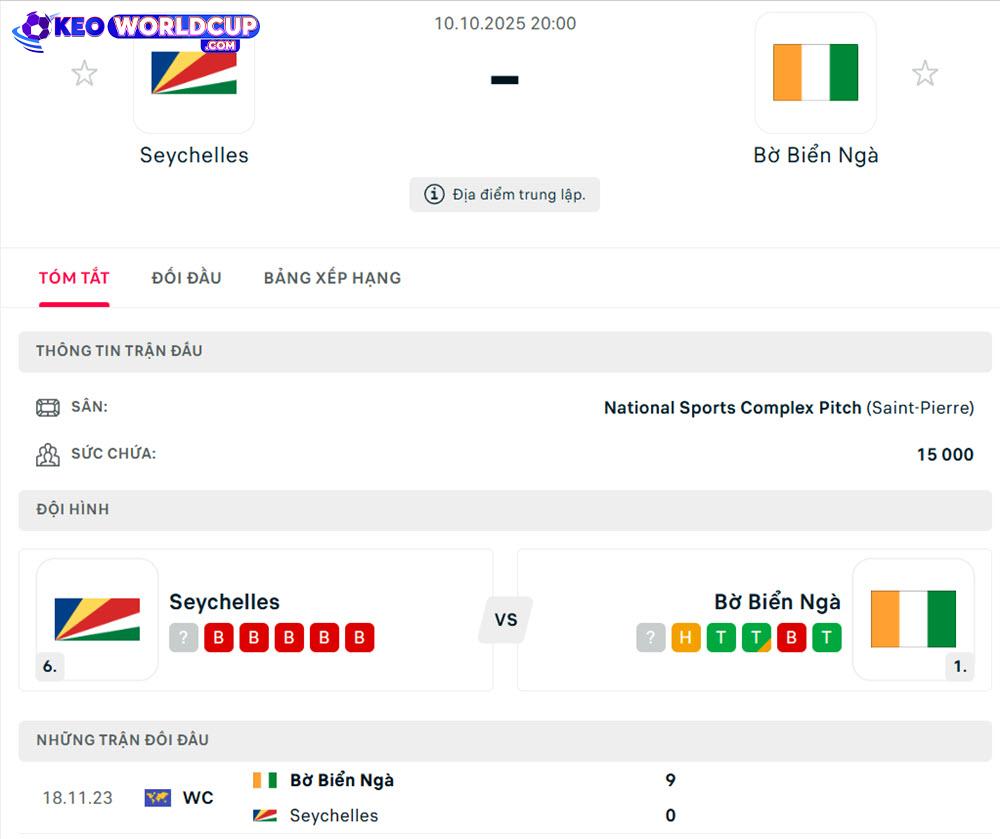Click Seychelles team name in lineup section
Viewport: 1000px width, 839px height.
(224, 602)
